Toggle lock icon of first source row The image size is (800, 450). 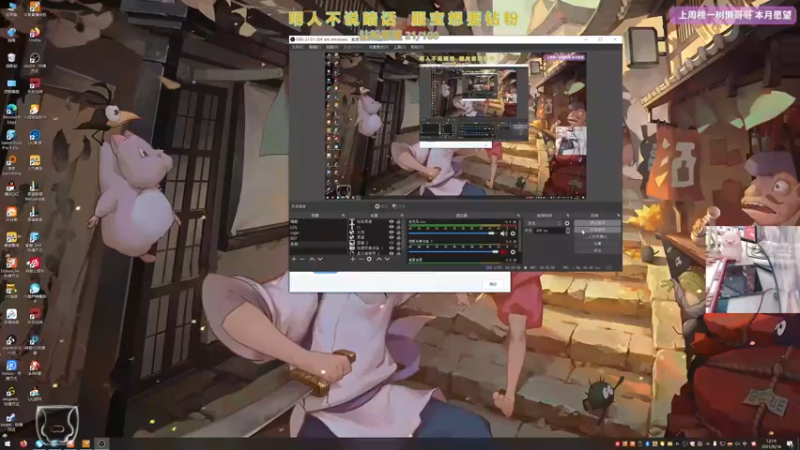398,221
